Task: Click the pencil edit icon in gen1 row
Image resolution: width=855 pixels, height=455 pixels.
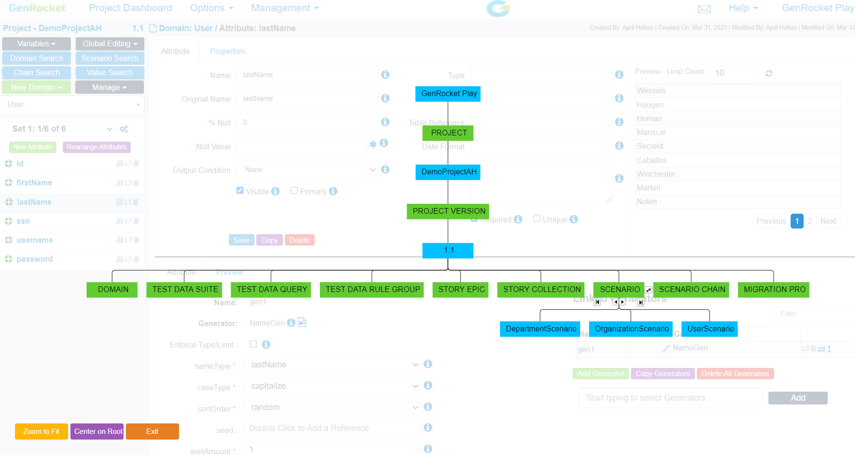Action: [666, 348]
